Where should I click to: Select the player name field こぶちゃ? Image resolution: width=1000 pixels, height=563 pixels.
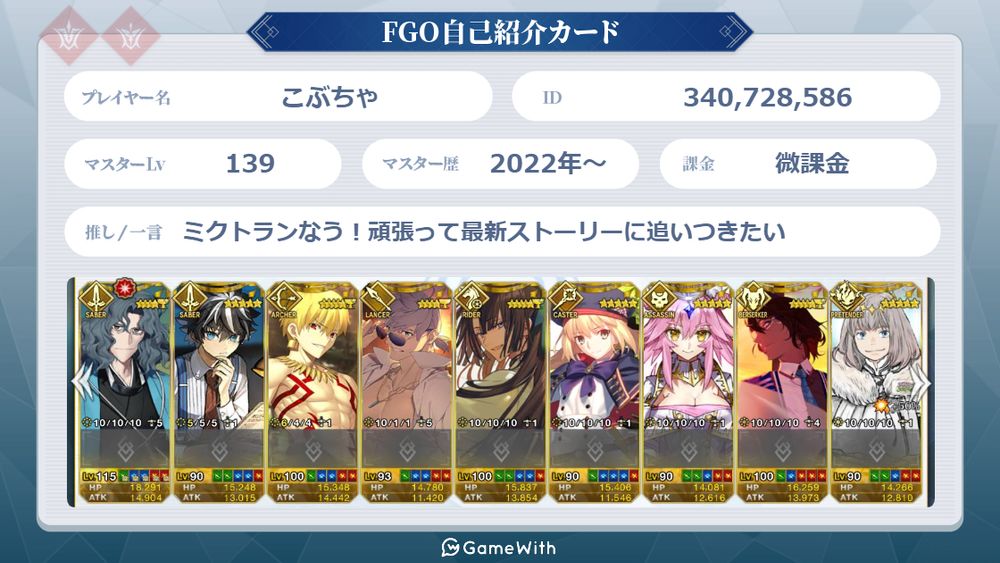(x=278, y=96)
